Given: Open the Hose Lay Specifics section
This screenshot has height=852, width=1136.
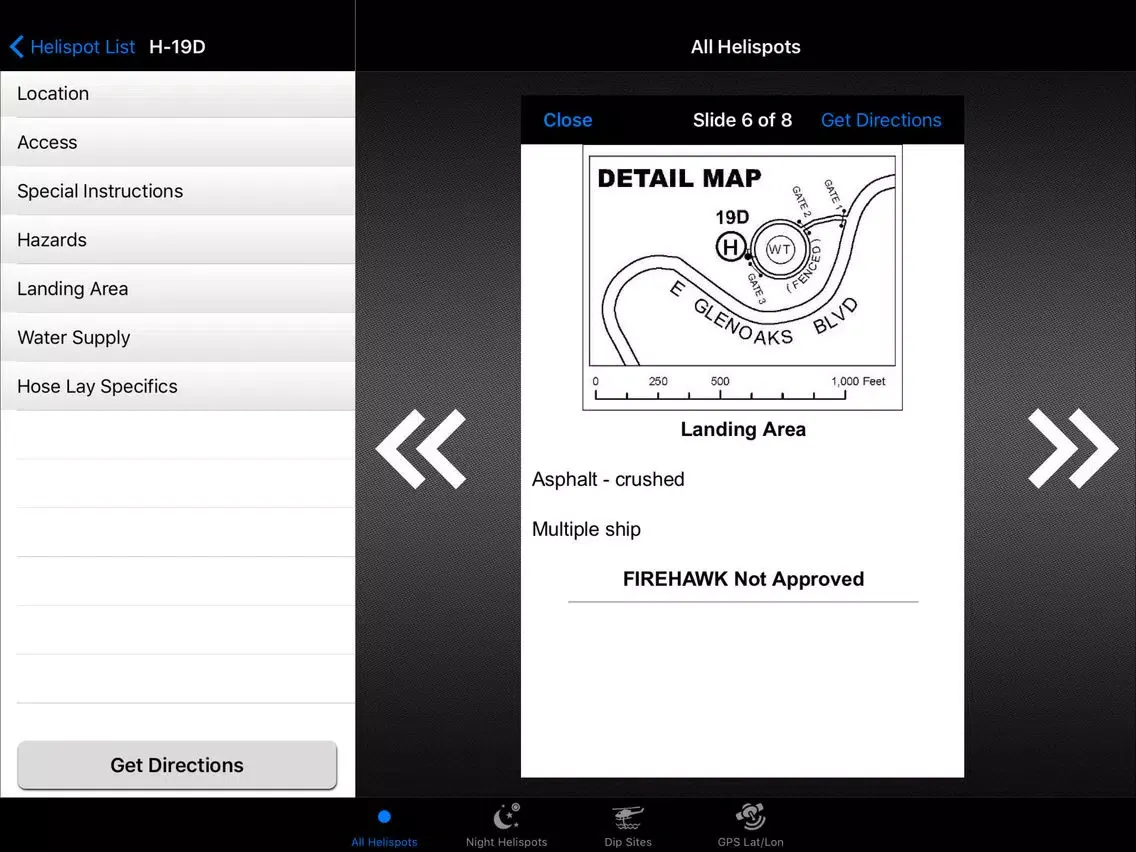Looking at the screenshot, I should [x=178, y=386].
